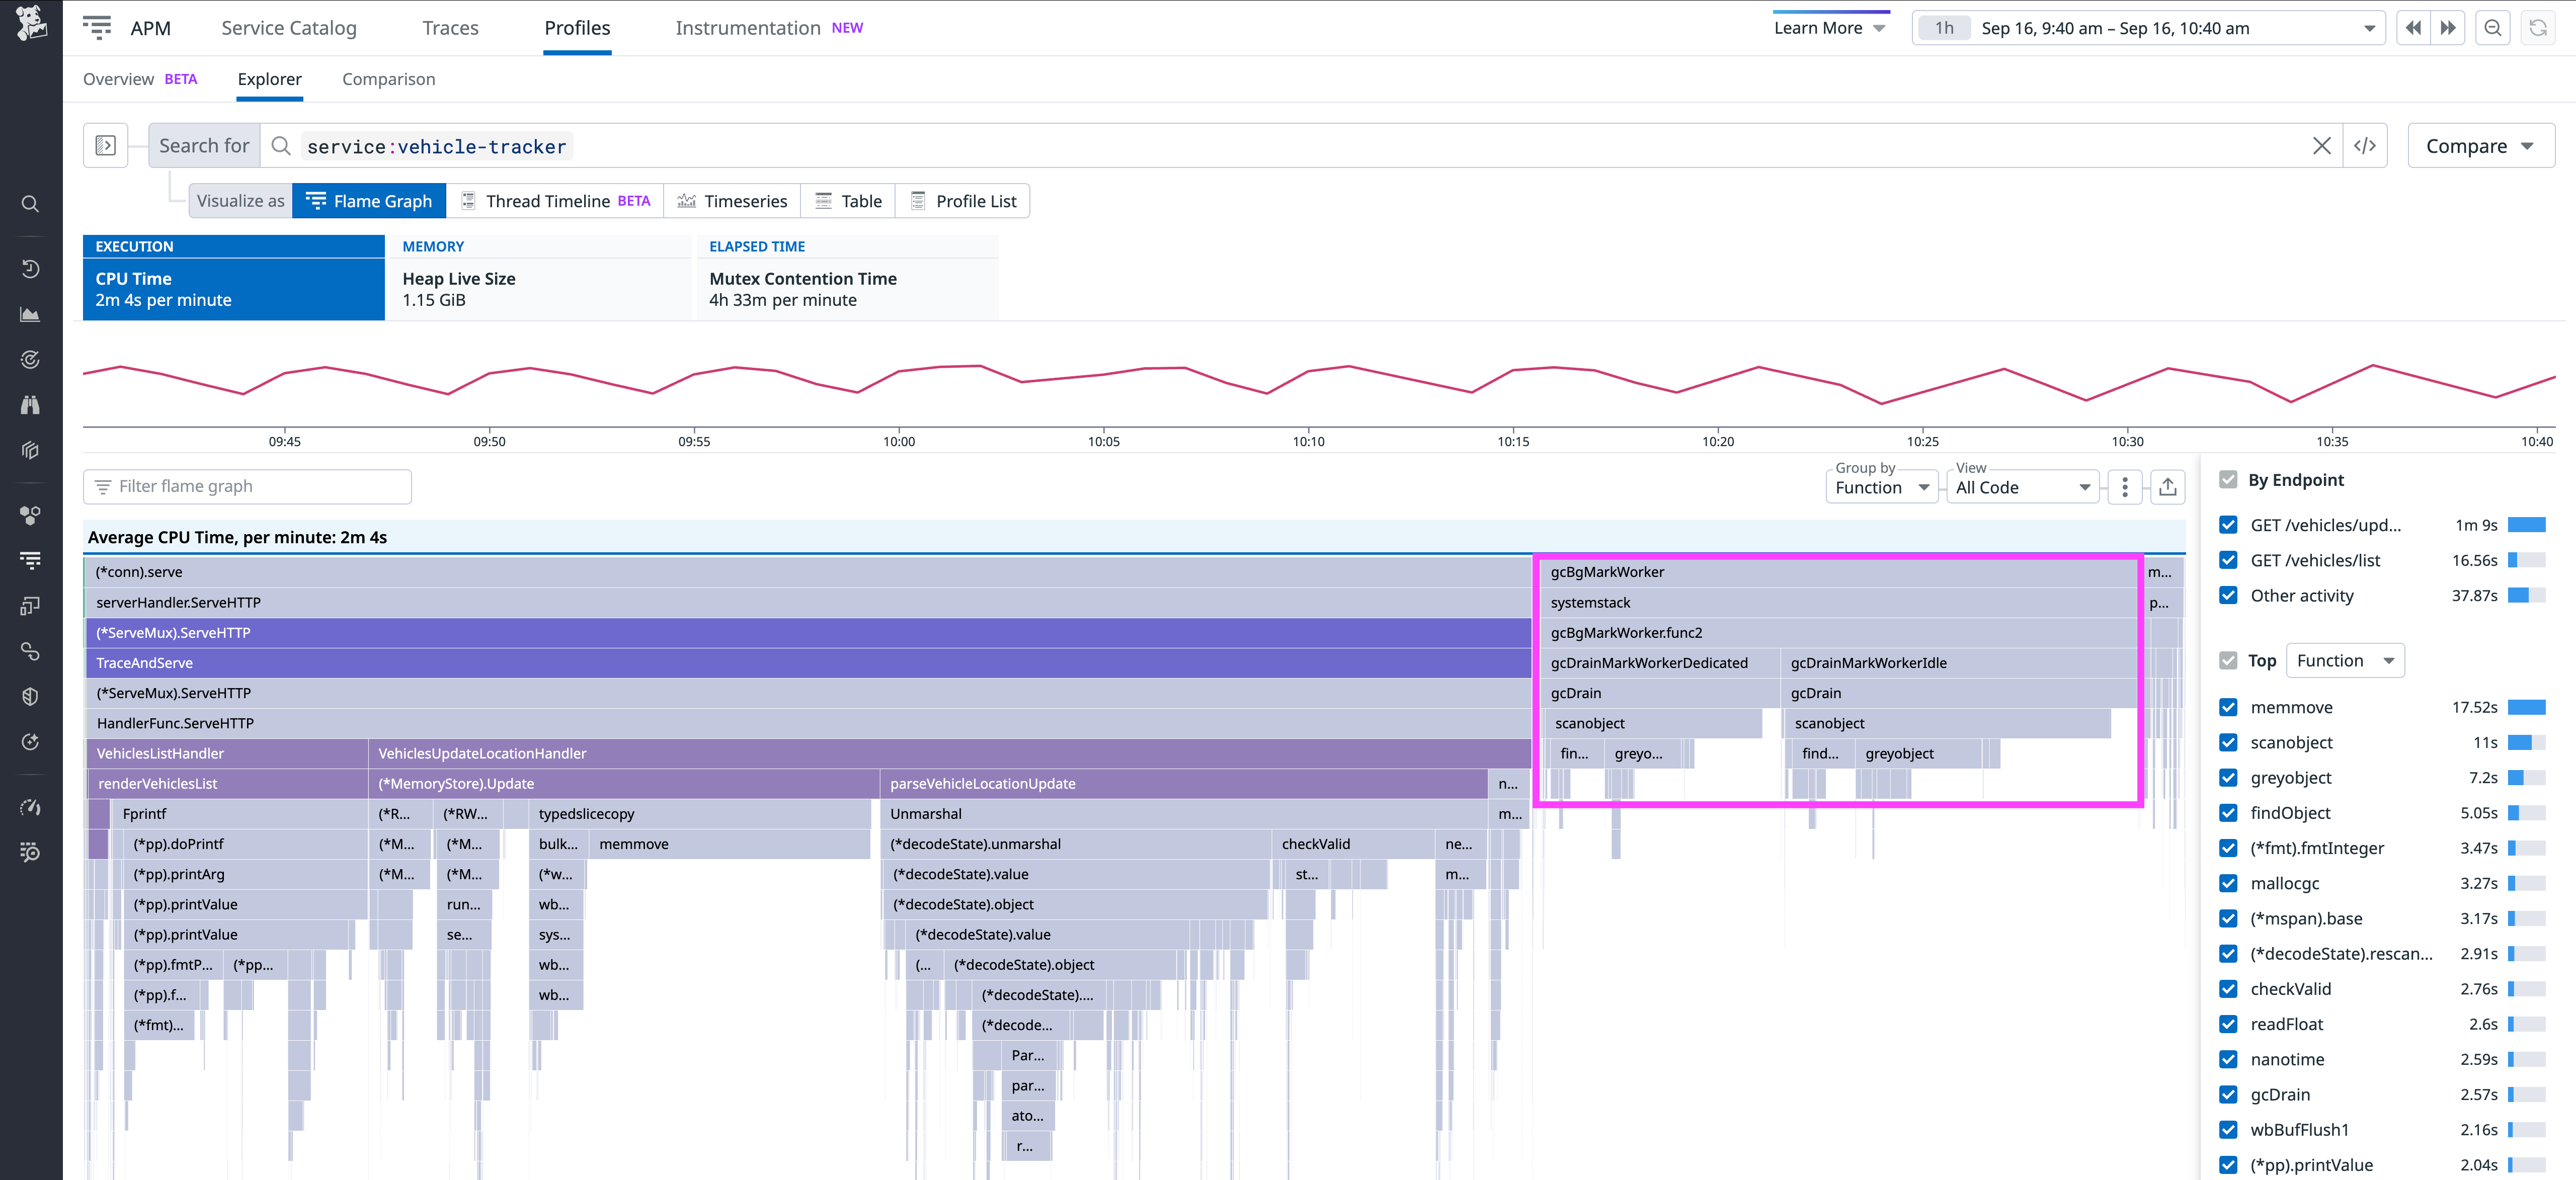Click the export icon above the flame graph

(2168, 487)
